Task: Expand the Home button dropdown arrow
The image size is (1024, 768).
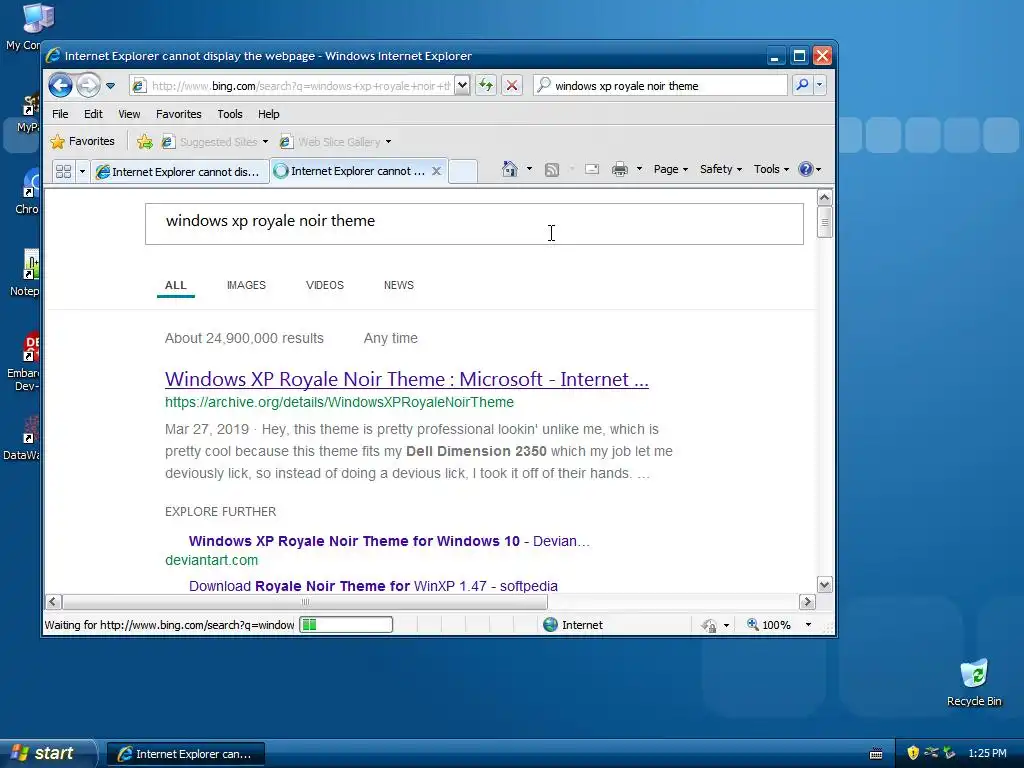Action: [x=530, y=169]
